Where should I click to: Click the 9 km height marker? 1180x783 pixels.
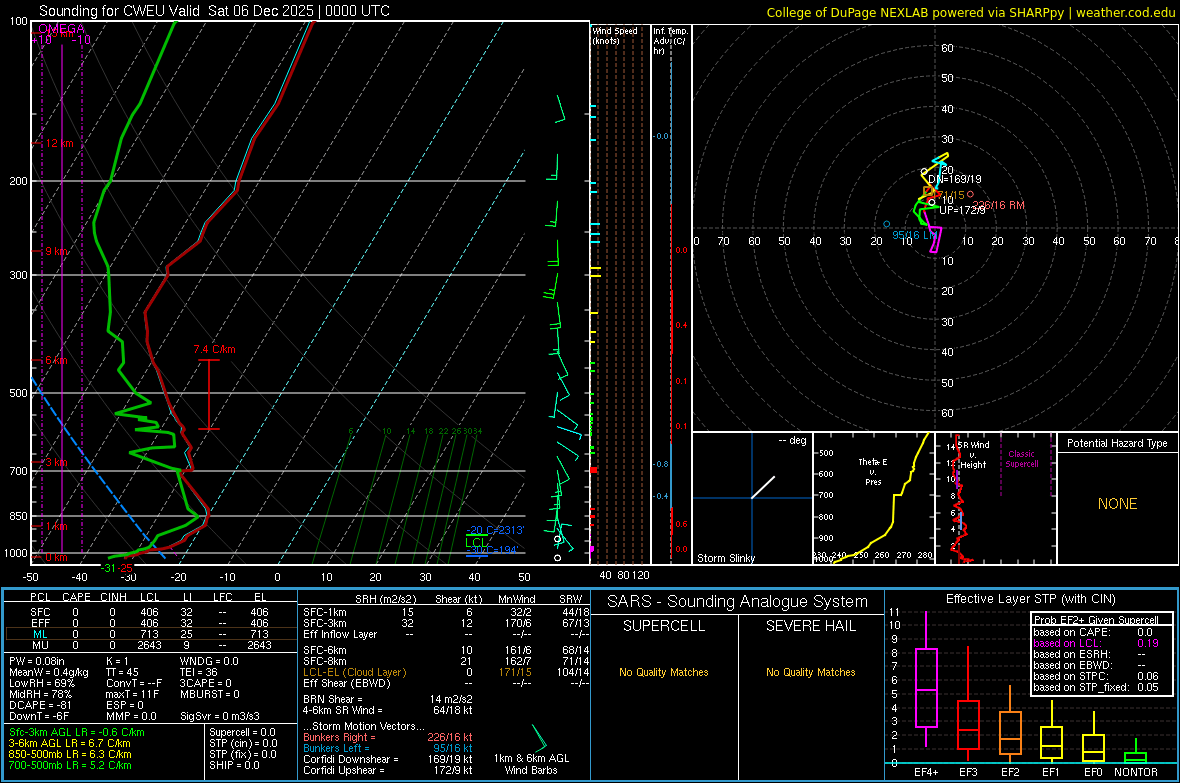pyautogui.click(x=56, y=251)
